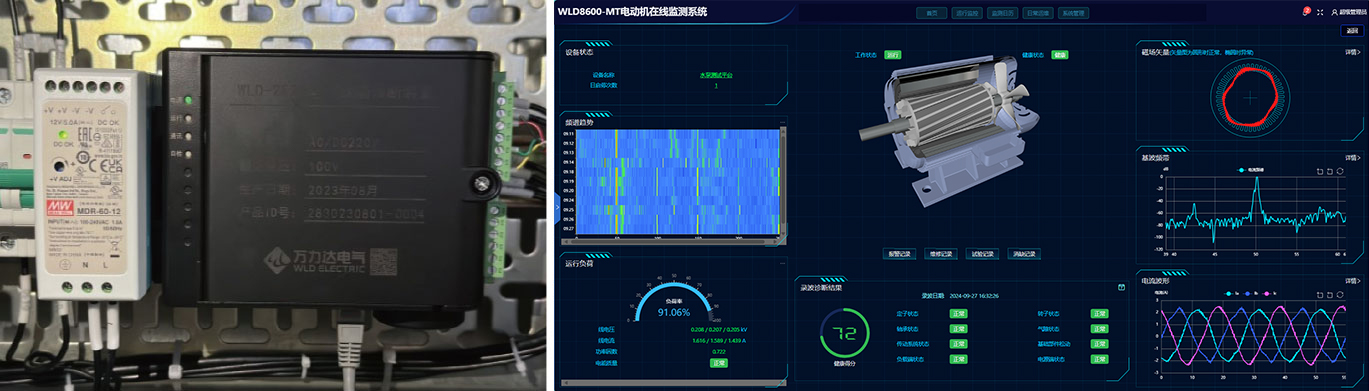
Task: Click the zoom-reset icon on 电流波形 chart
Action: tap(1330, 295)
